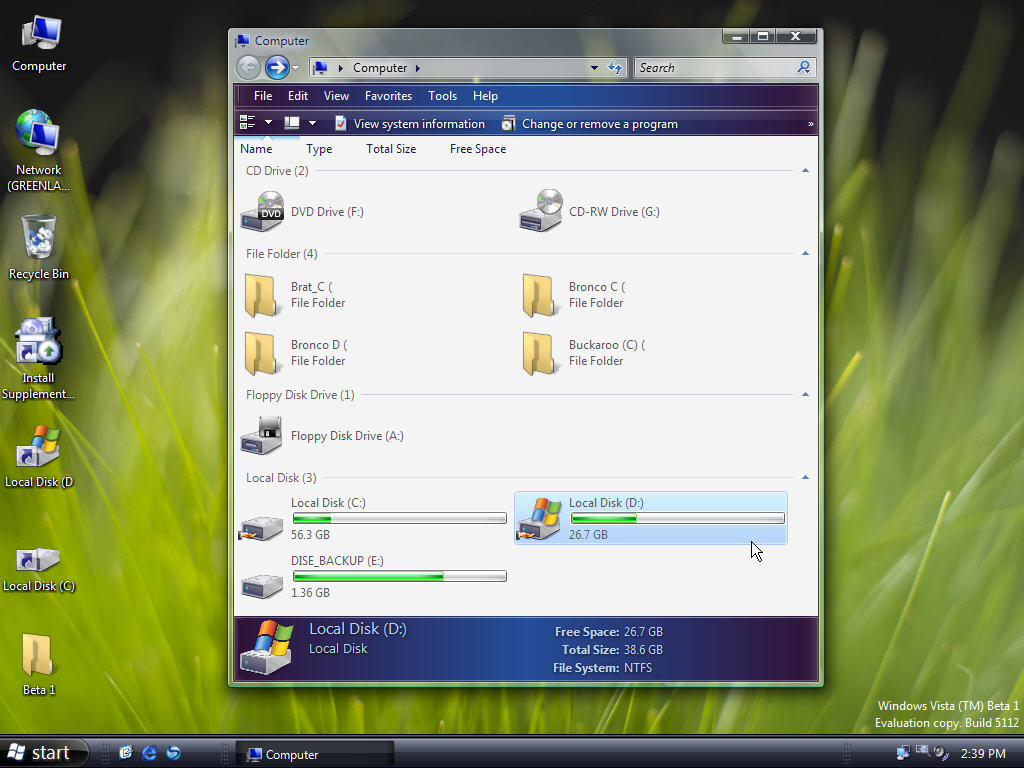Select the CD-RW Drive (G:) icon
1024x768 pixels.
coord(541,211)
